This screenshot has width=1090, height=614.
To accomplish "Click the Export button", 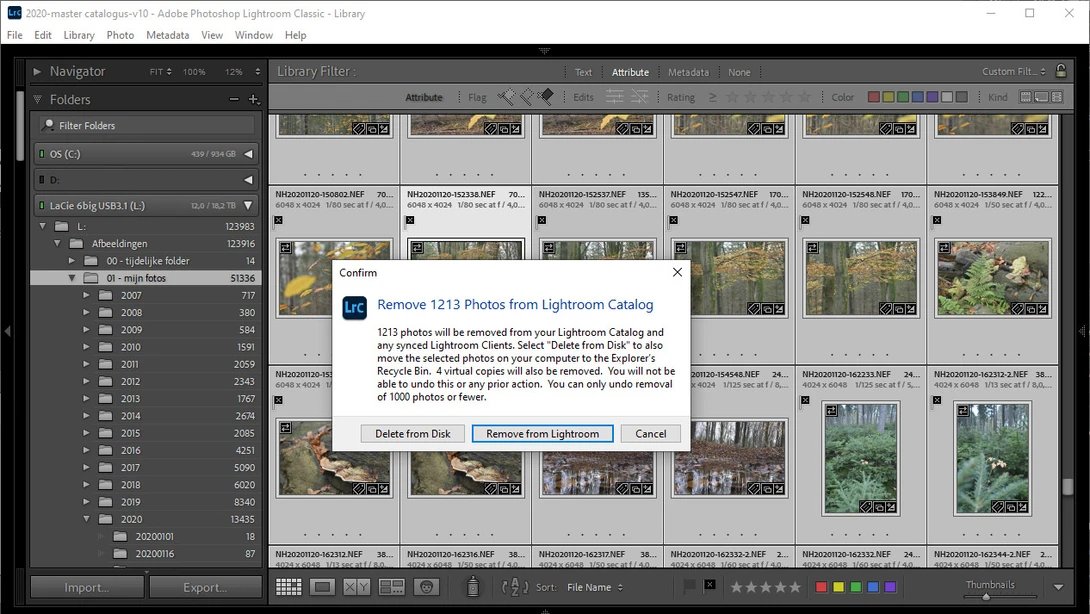I will click(x=205, y=587).
